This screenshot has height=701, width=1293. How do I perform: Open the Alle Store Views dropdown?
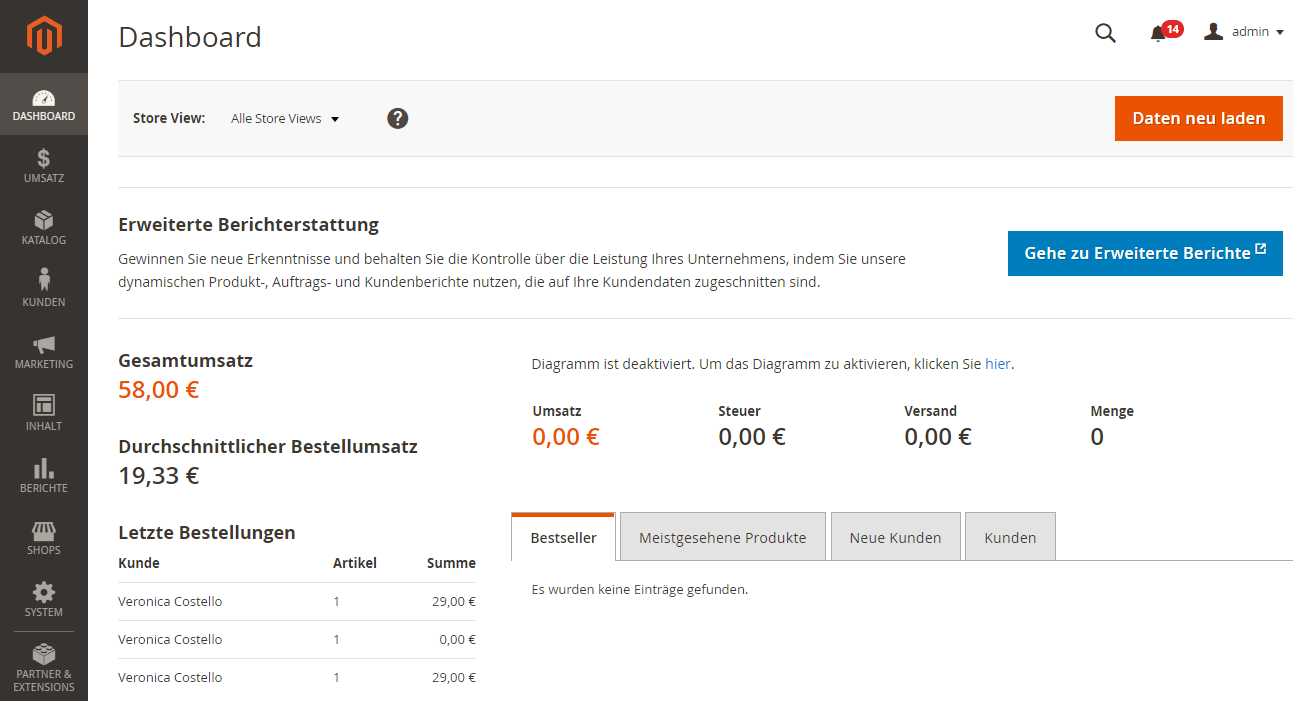[x=285, y=118]
